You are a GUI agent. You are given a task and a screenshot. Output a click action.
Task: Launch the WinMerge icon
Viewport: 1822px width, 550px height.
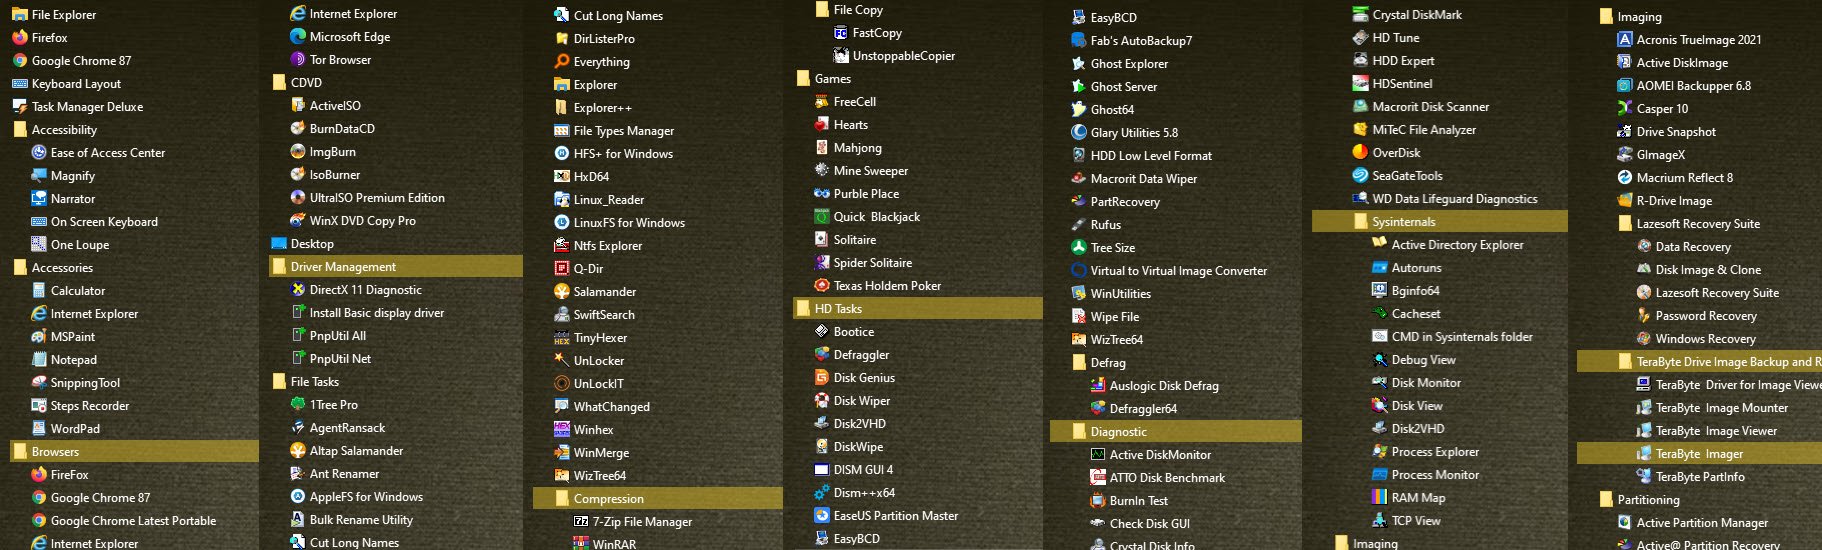coord(562,453)
